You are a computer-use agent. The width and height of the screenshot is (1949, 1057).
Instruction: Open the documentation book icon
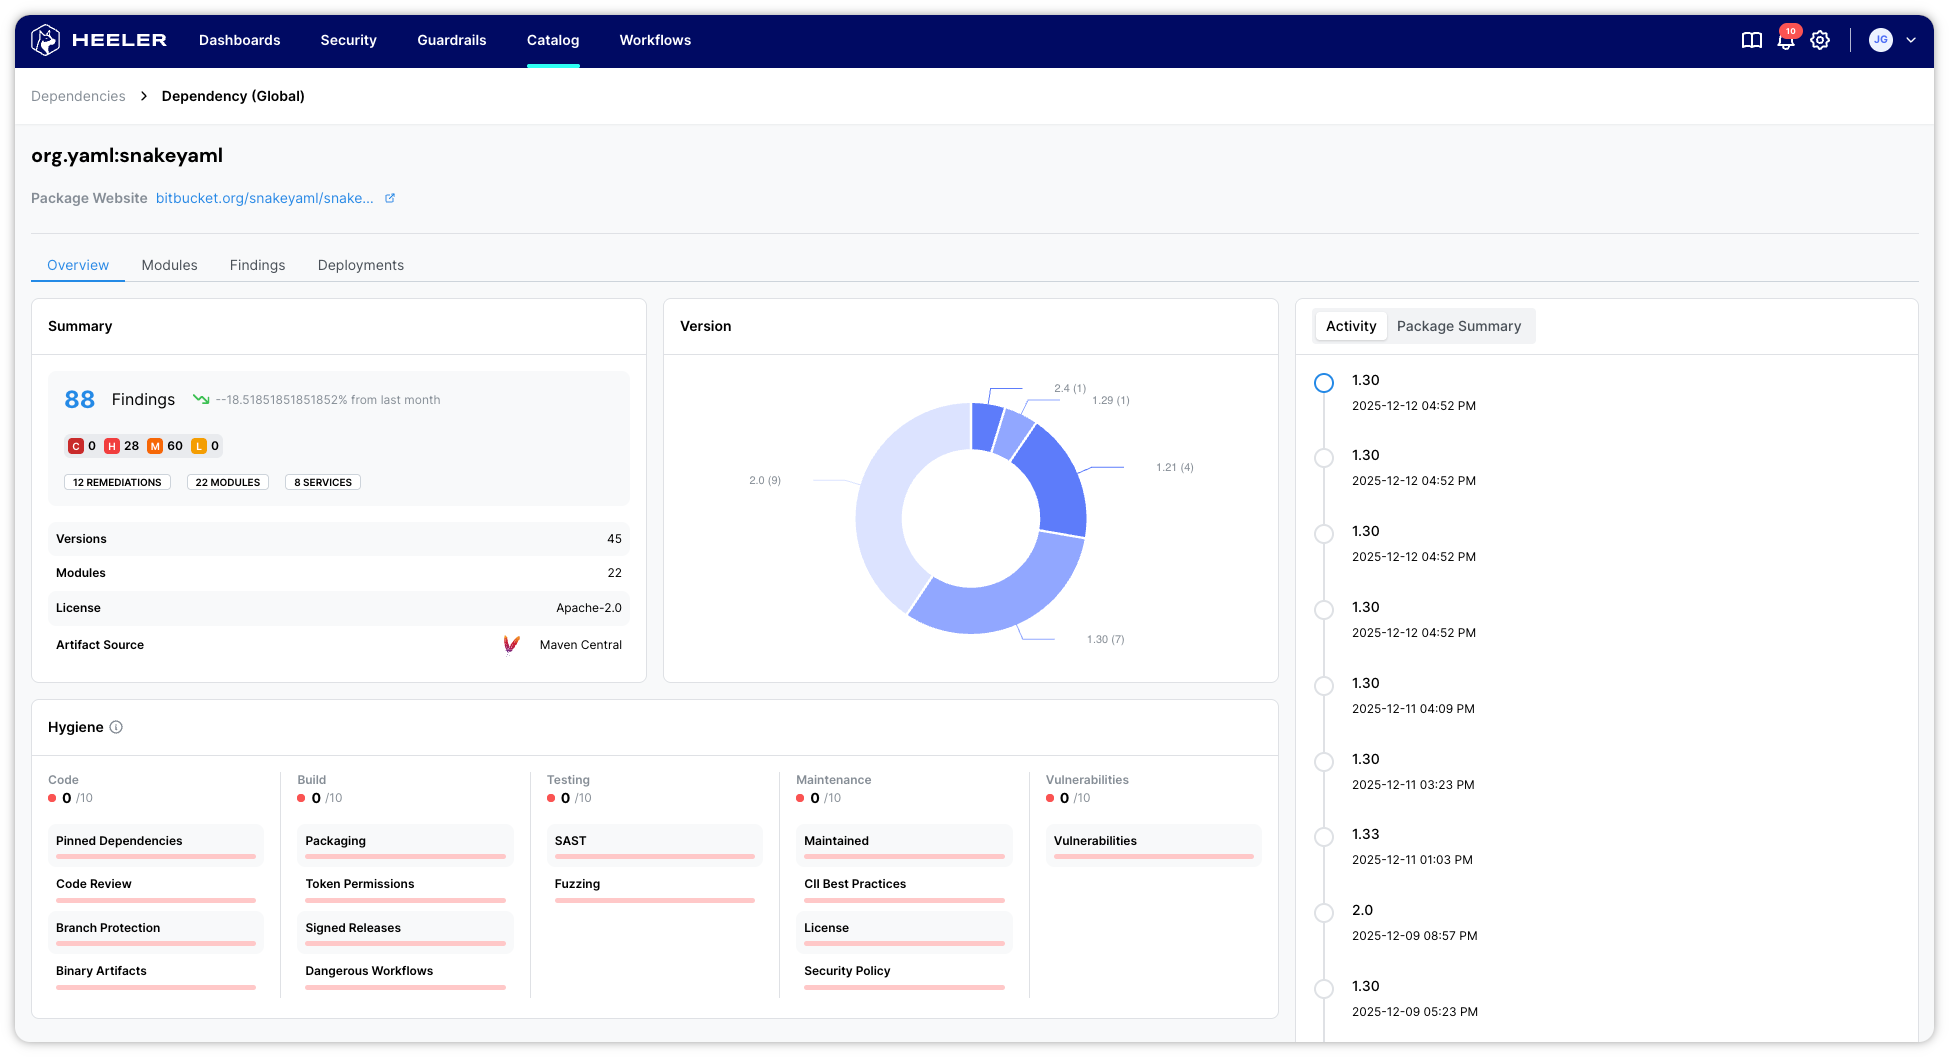click(1751, 40)
